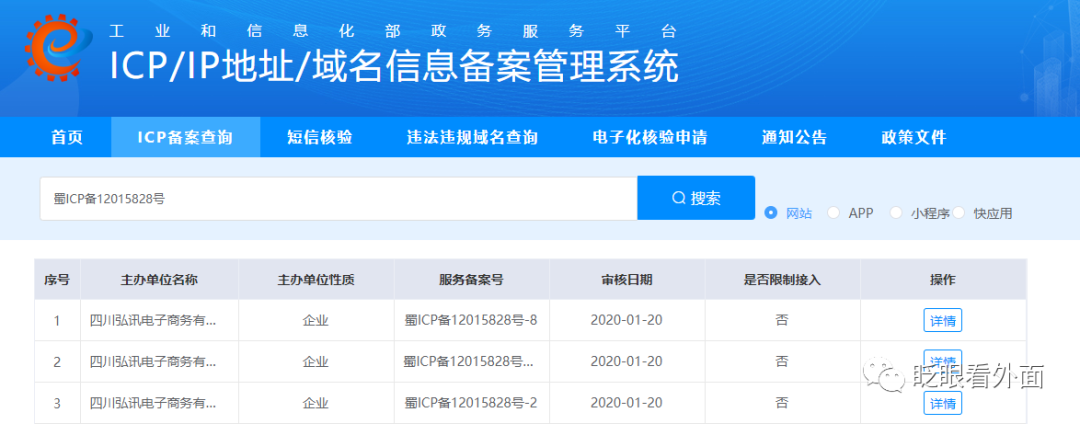Click the header text 工业和信息化部政务服务平台
Screen dimensions: 1080x424
(x=393, y=30)
